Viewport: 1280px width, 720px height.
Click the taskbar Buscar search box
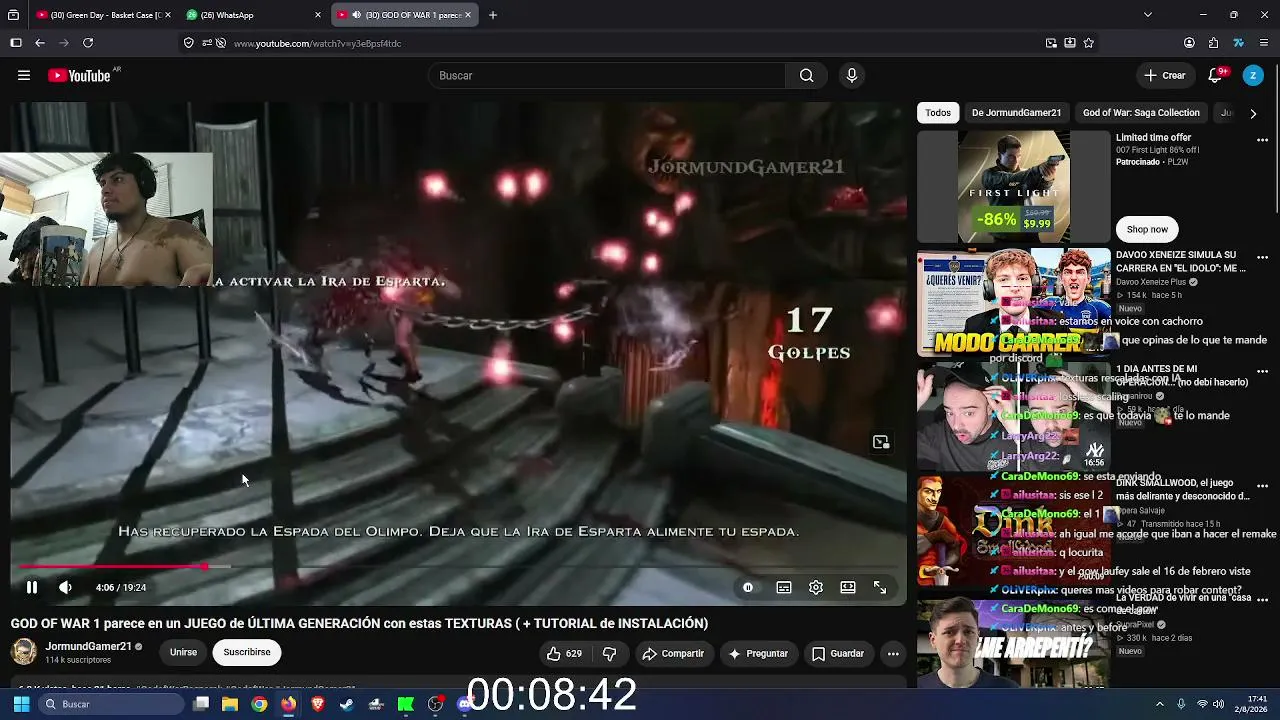pos(112,704)
